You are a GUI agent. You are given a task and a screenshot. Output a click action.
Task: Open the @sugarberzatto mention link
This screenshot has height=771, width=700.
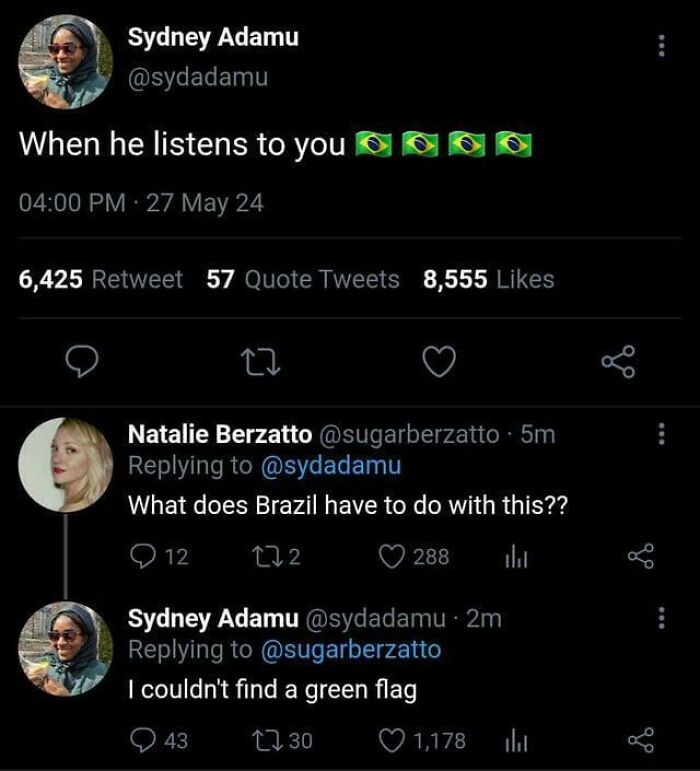(x=350, y=650)
